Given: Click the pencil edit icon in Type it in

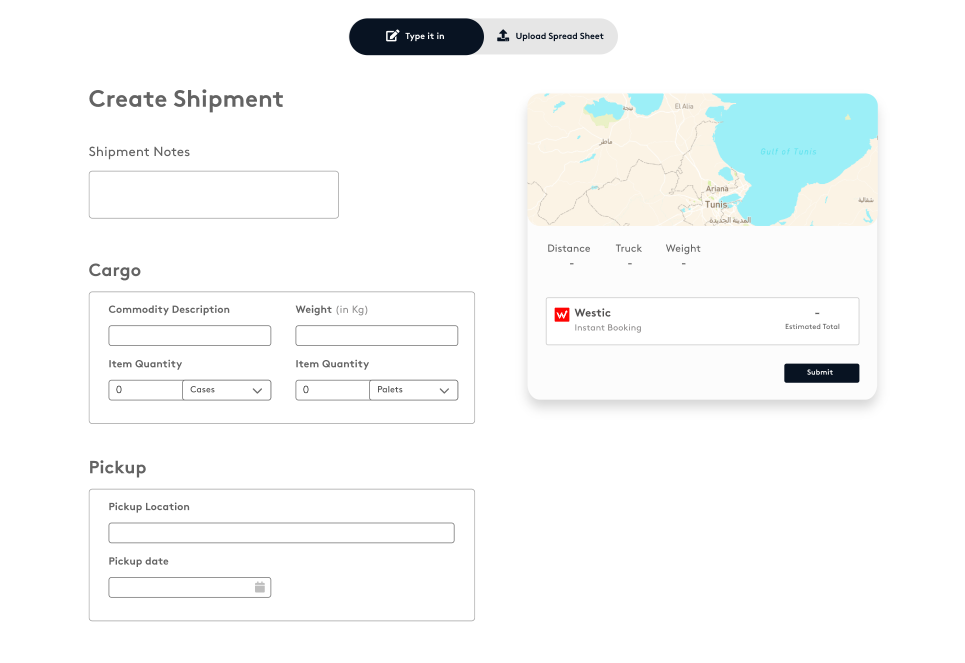Looking at the screenshot, I should tap(393, 36).
